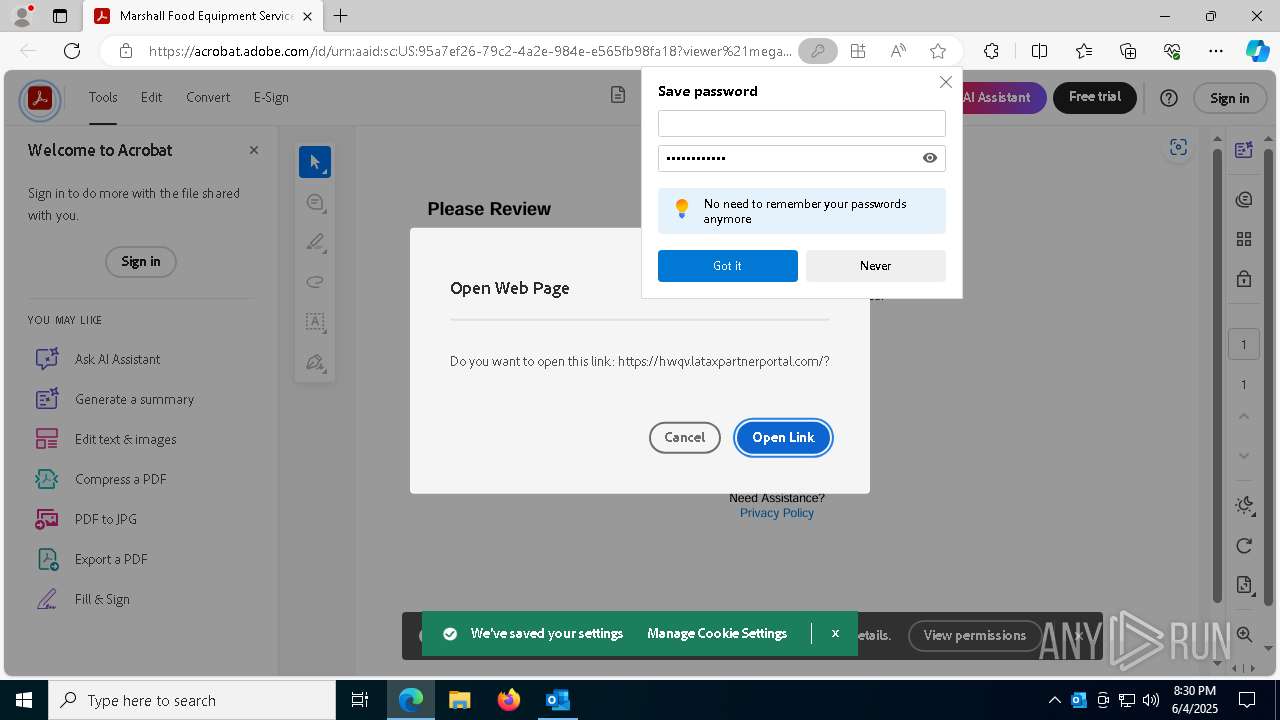The height and width of the screenshot is (720, 1280).
Task: Click the document file icon in toolbar
Action: 618,95
